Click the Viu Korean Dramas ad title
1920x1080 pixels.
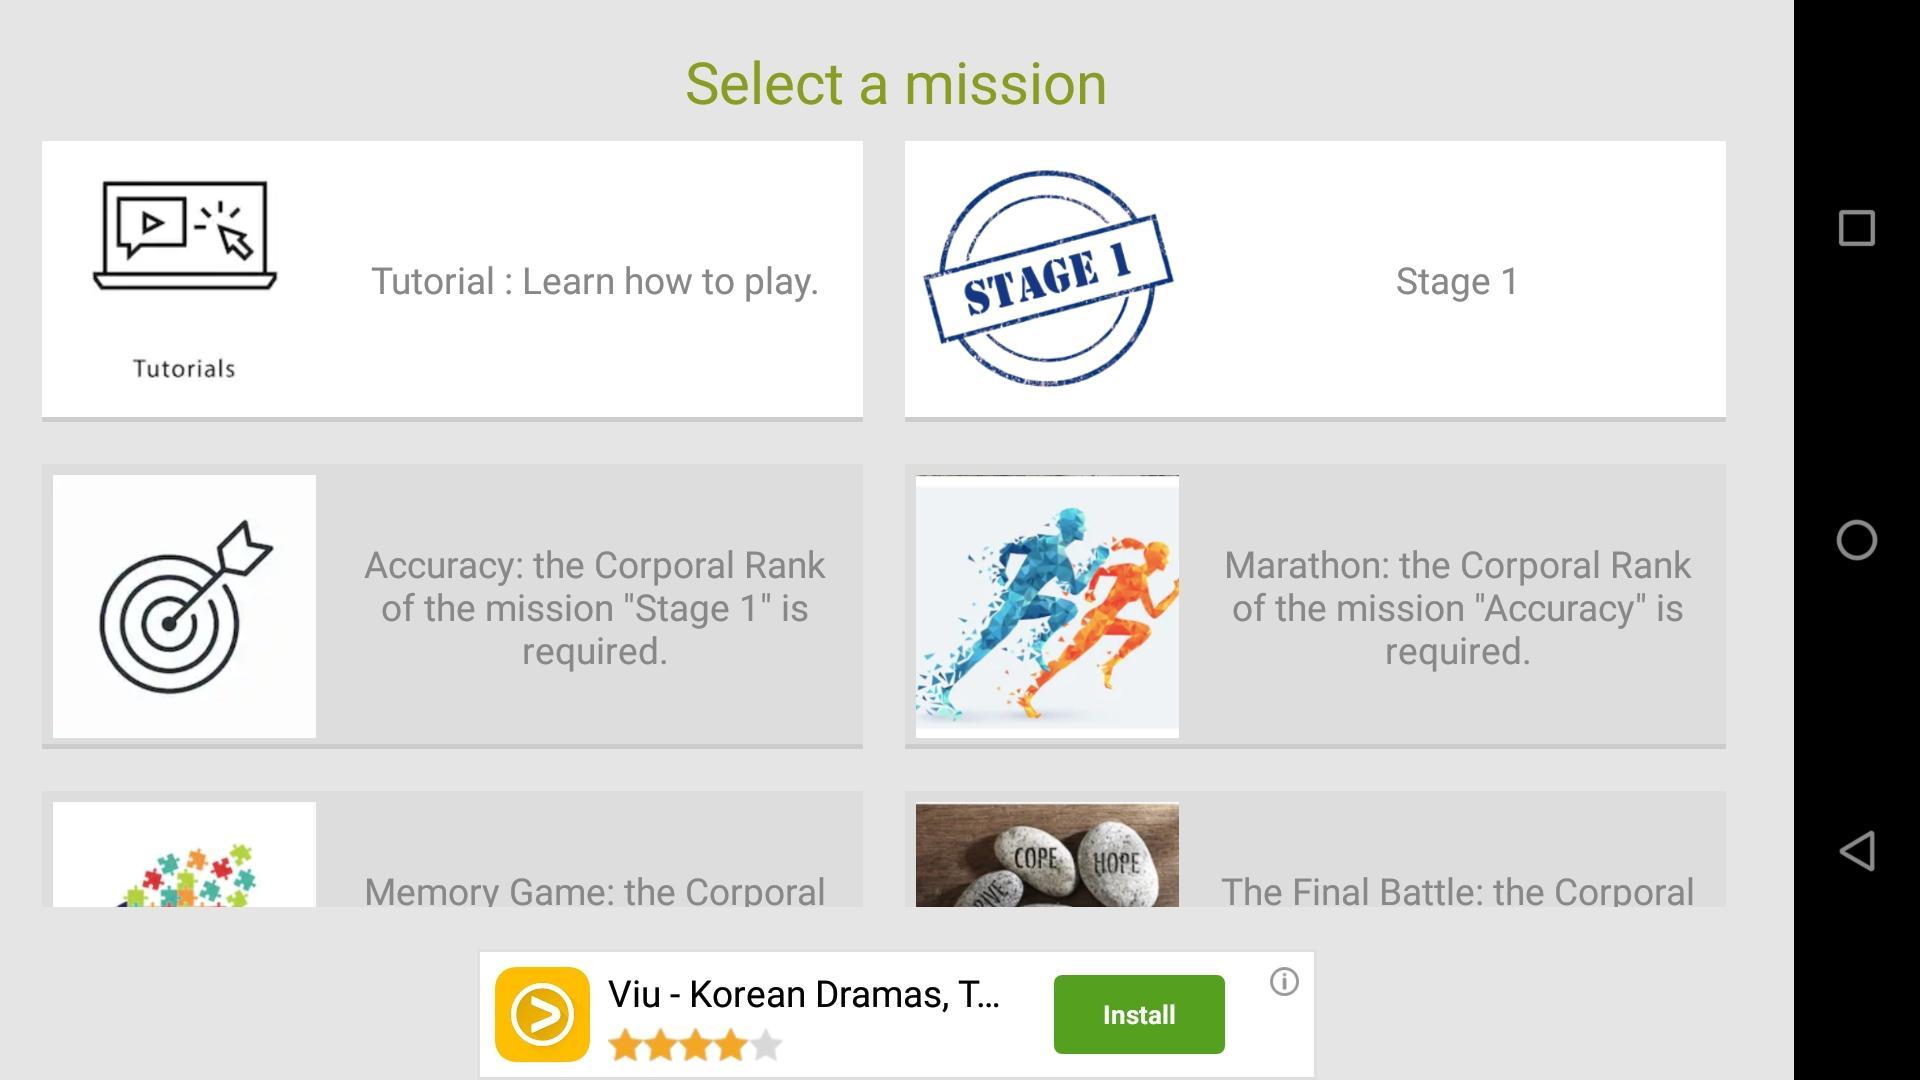coord(803,994)
